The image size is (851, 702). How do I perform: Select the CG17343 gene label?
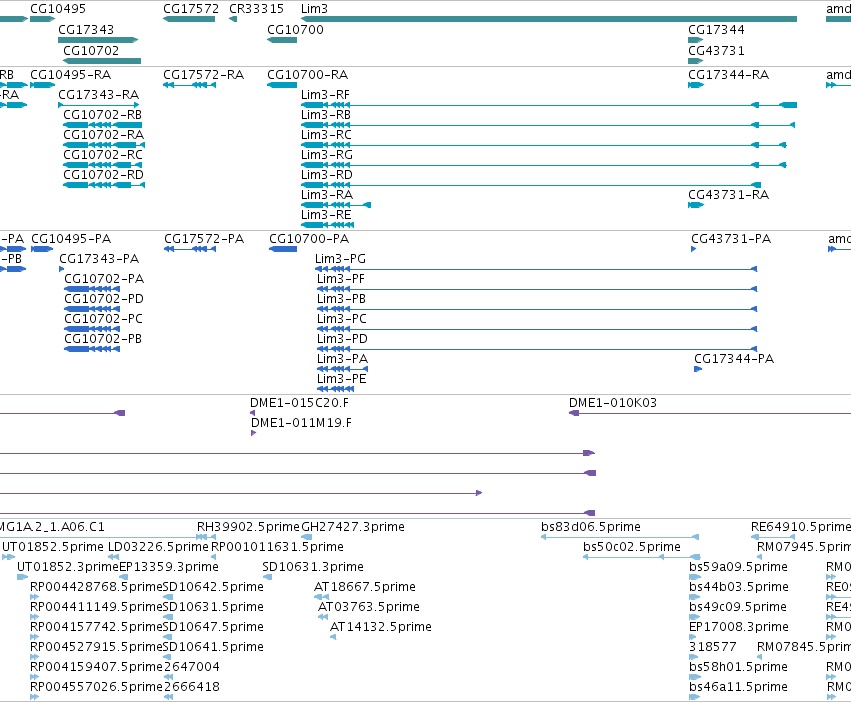(86, 29)
